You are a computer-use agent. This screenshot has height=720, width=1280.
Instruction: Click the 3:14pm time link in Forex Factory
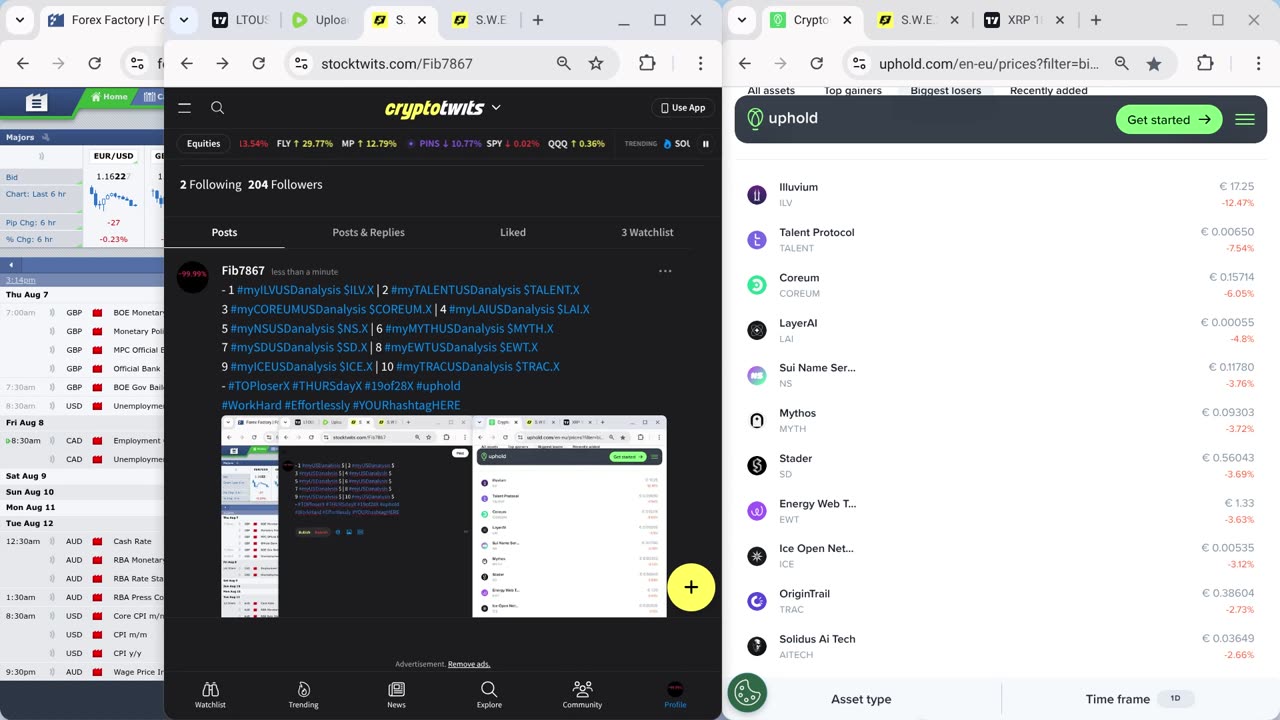pyautogui.click(x=20, y=280)
